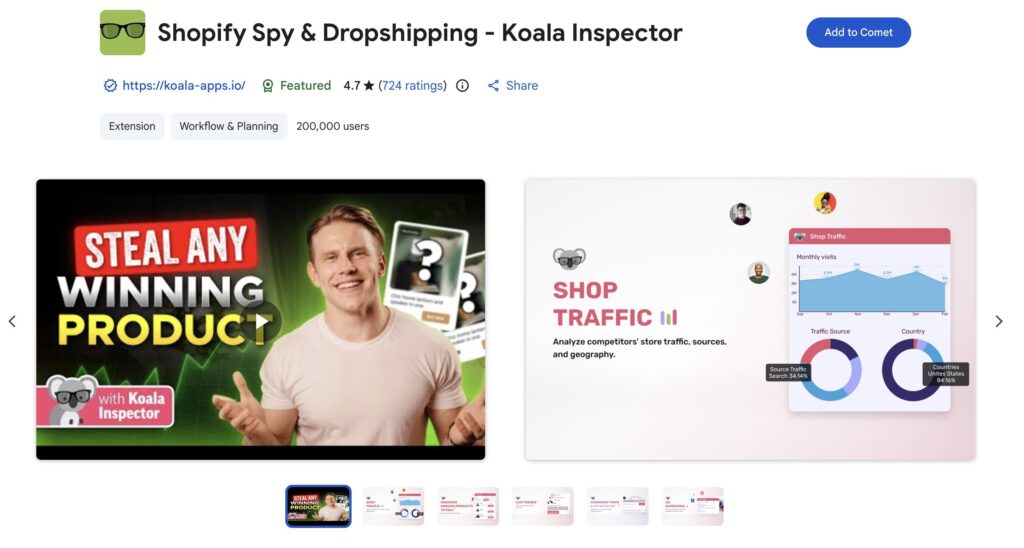Screen dimensions: 1024x548
Task: Open the 724 ratings link
Action: point(412,86)
